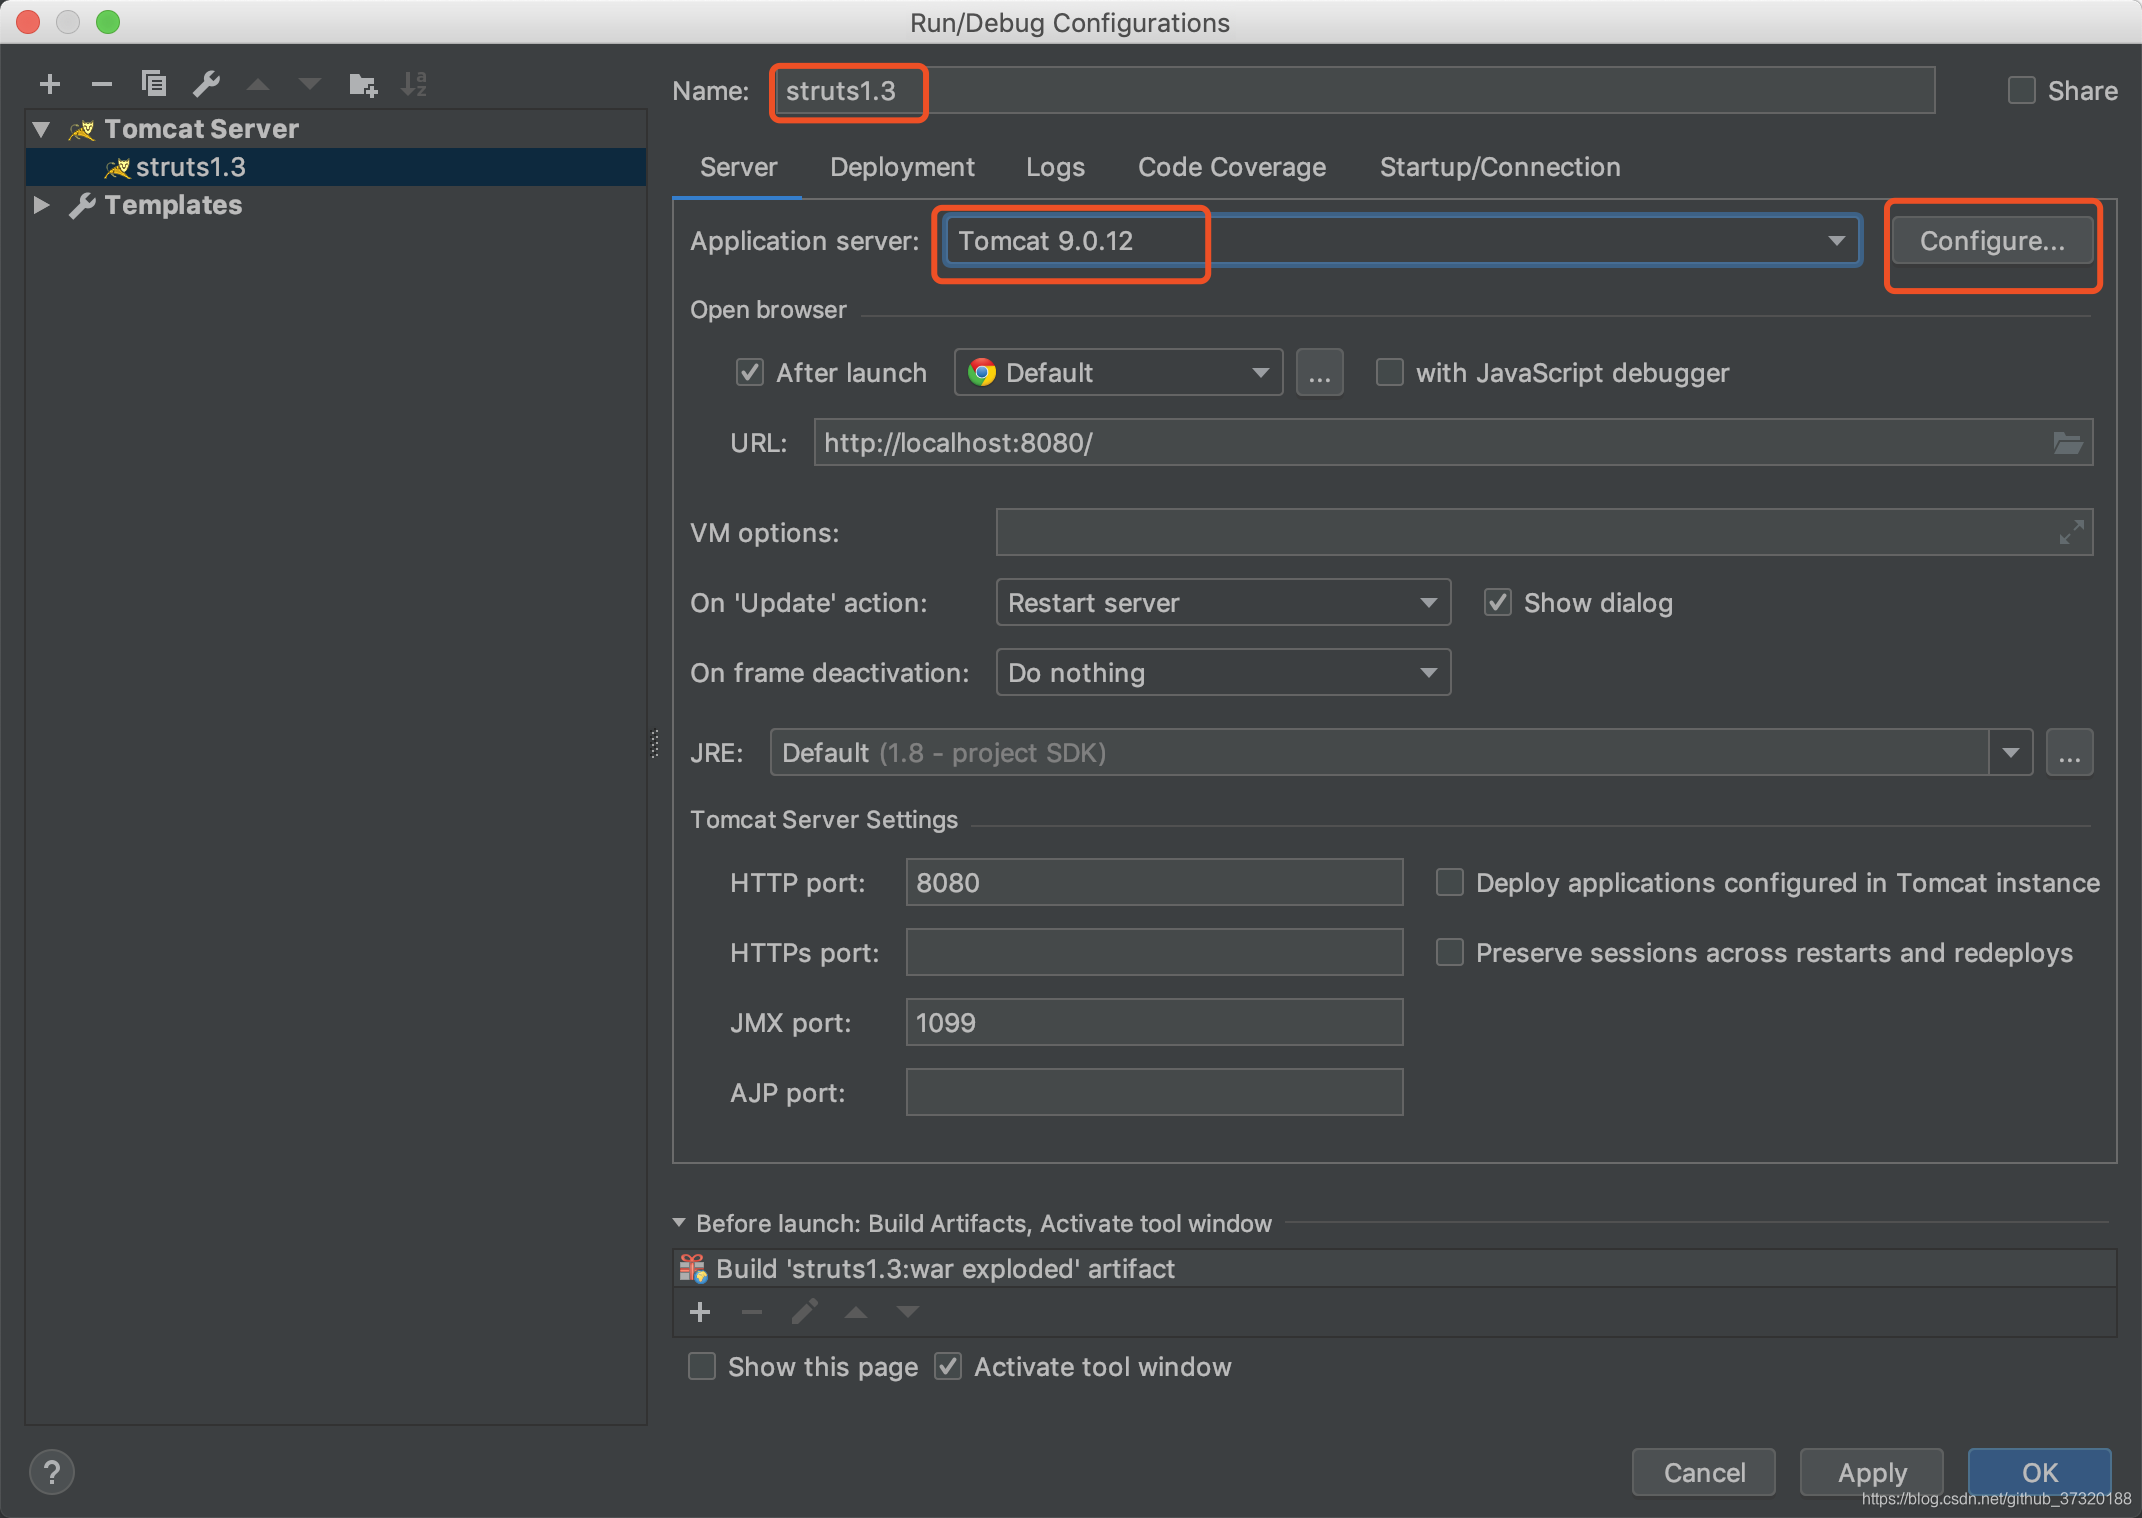Open the Application server dropdown

pyautogui.click(x=1401, y=241)
